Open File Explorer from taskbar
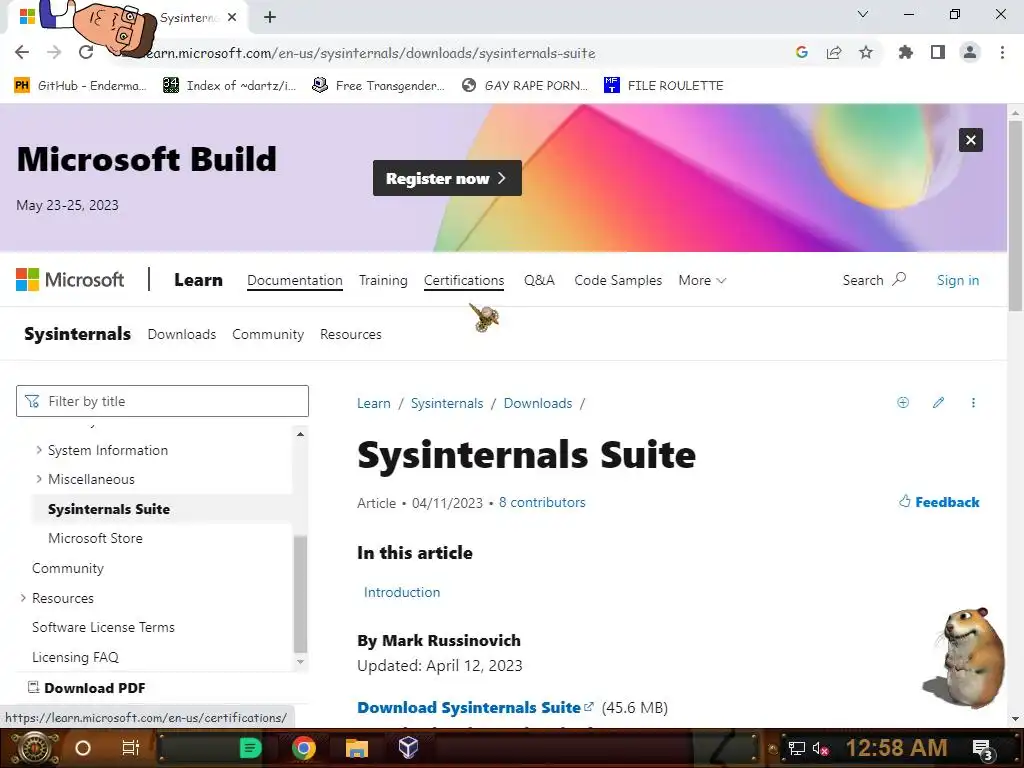 (x=357, y=748)
